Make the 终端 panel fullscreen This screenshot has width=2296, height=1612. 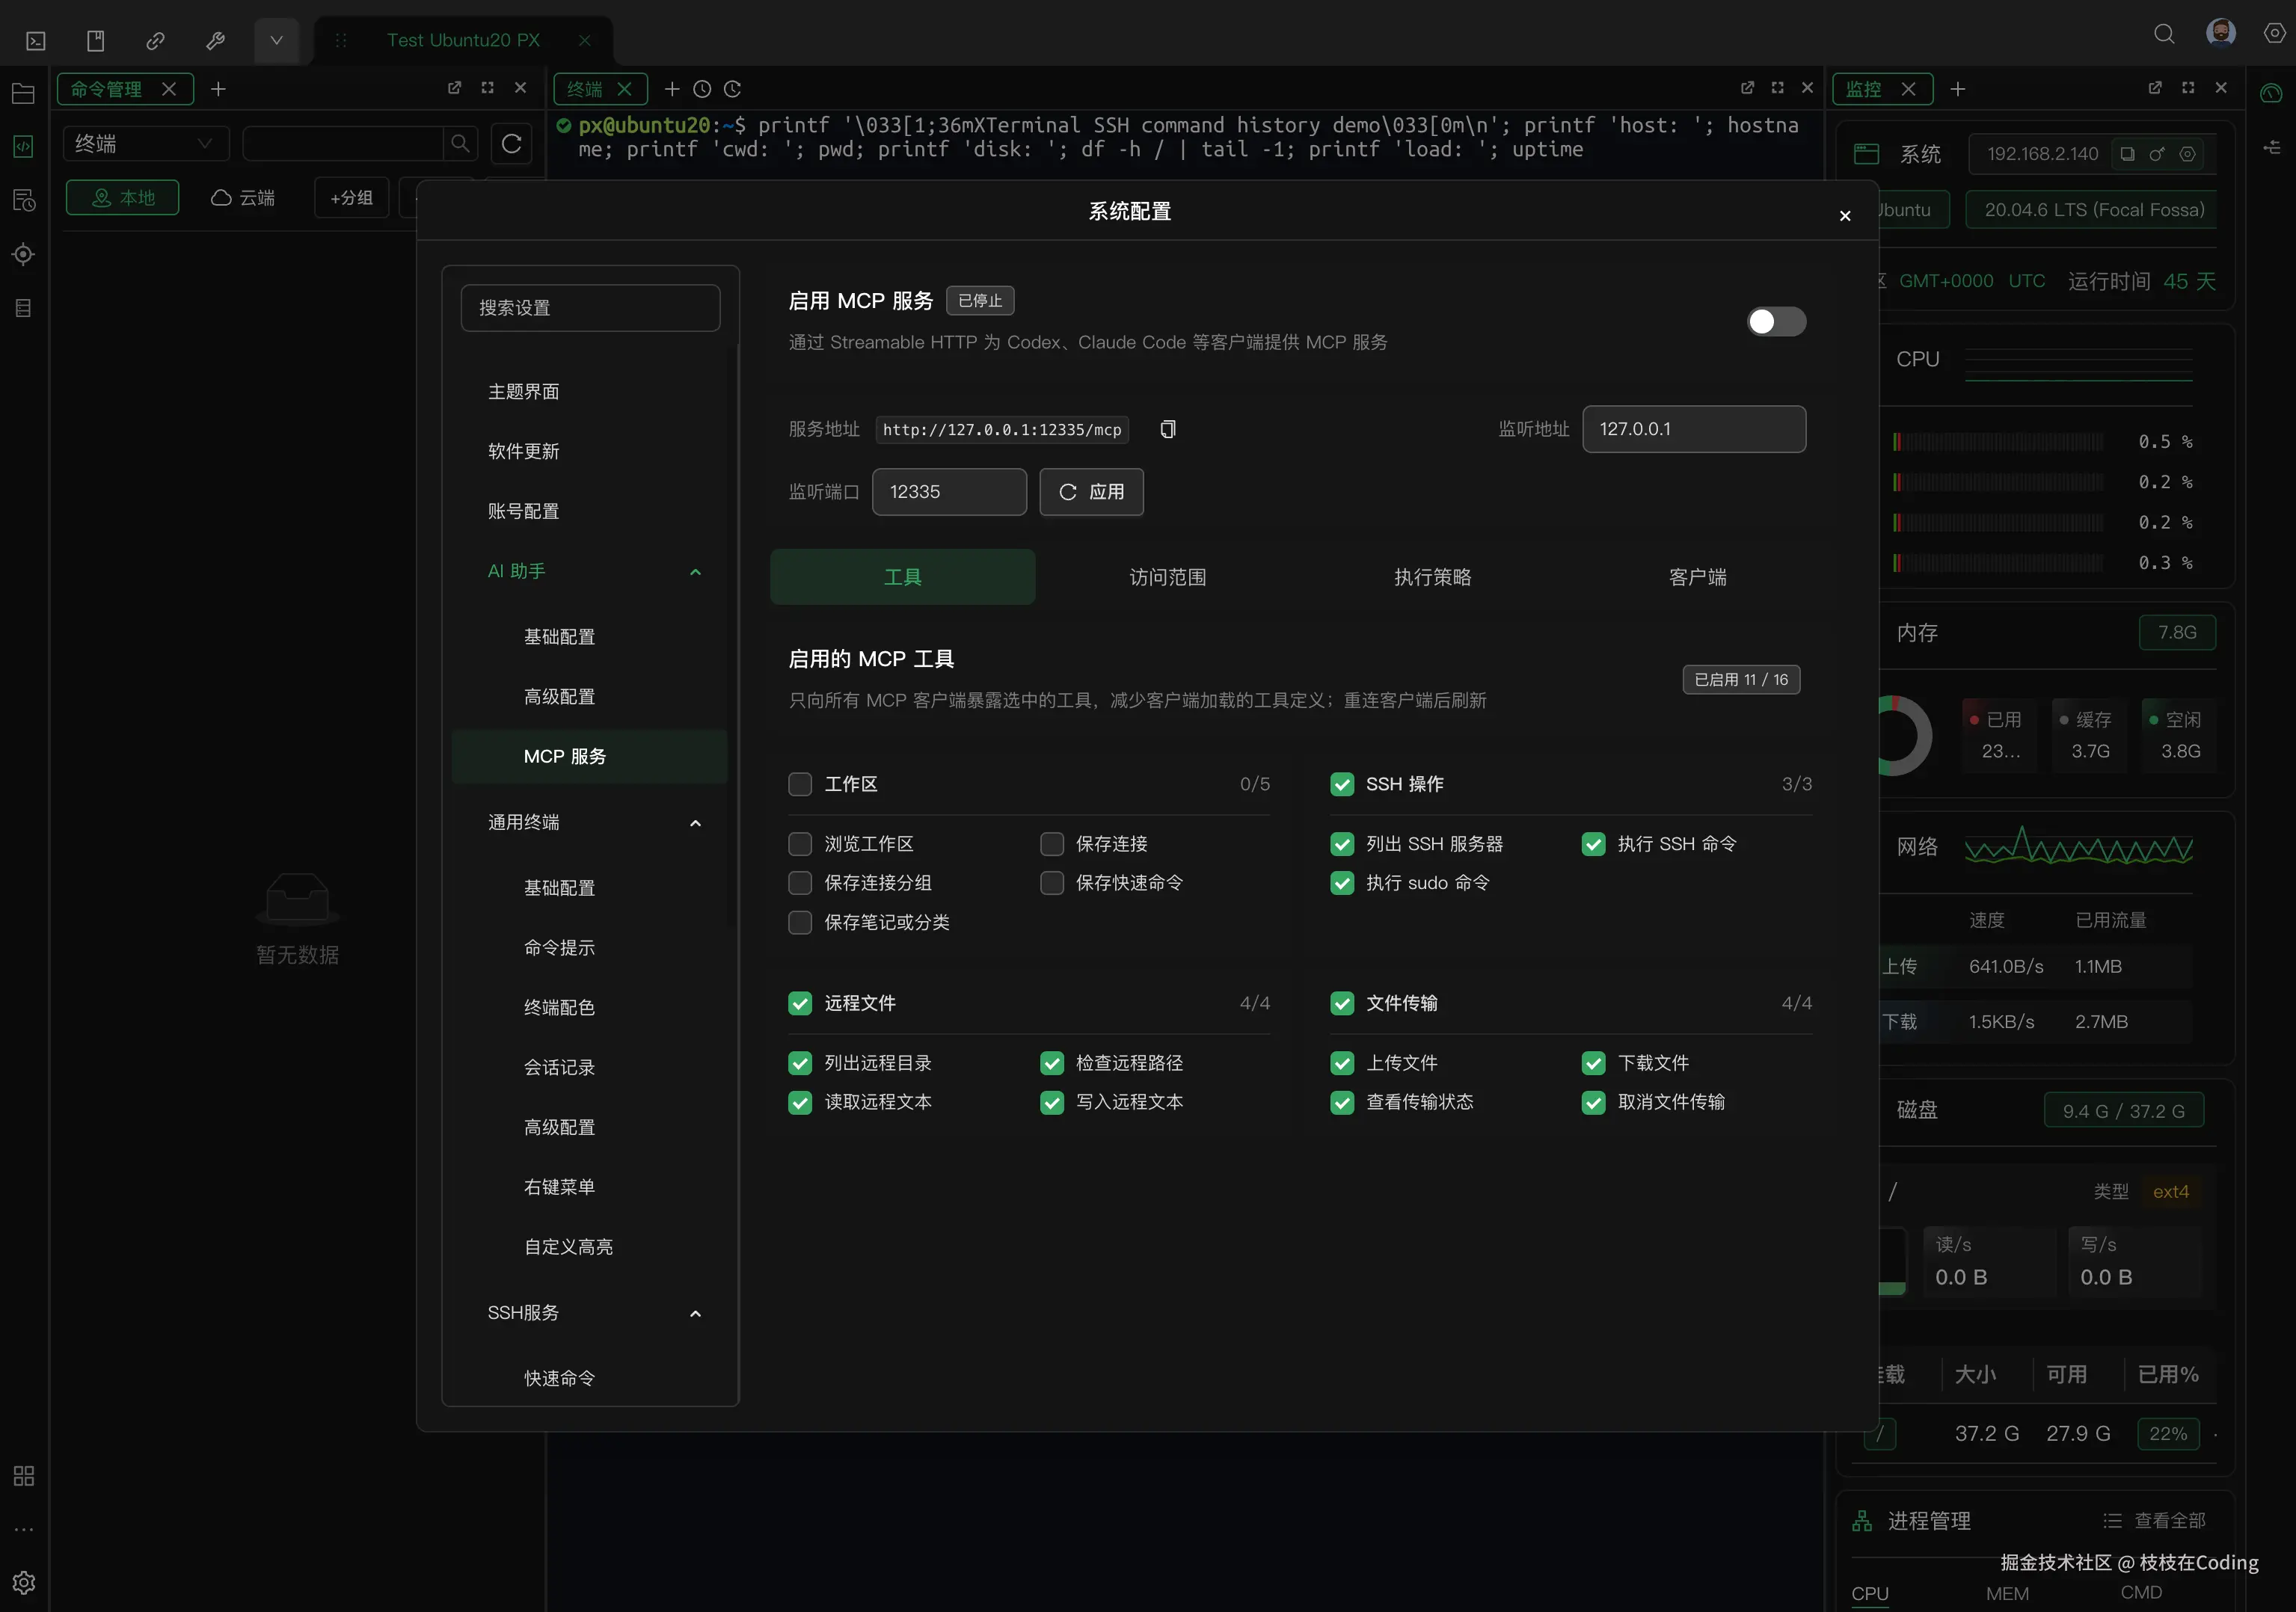point(1777,88)
